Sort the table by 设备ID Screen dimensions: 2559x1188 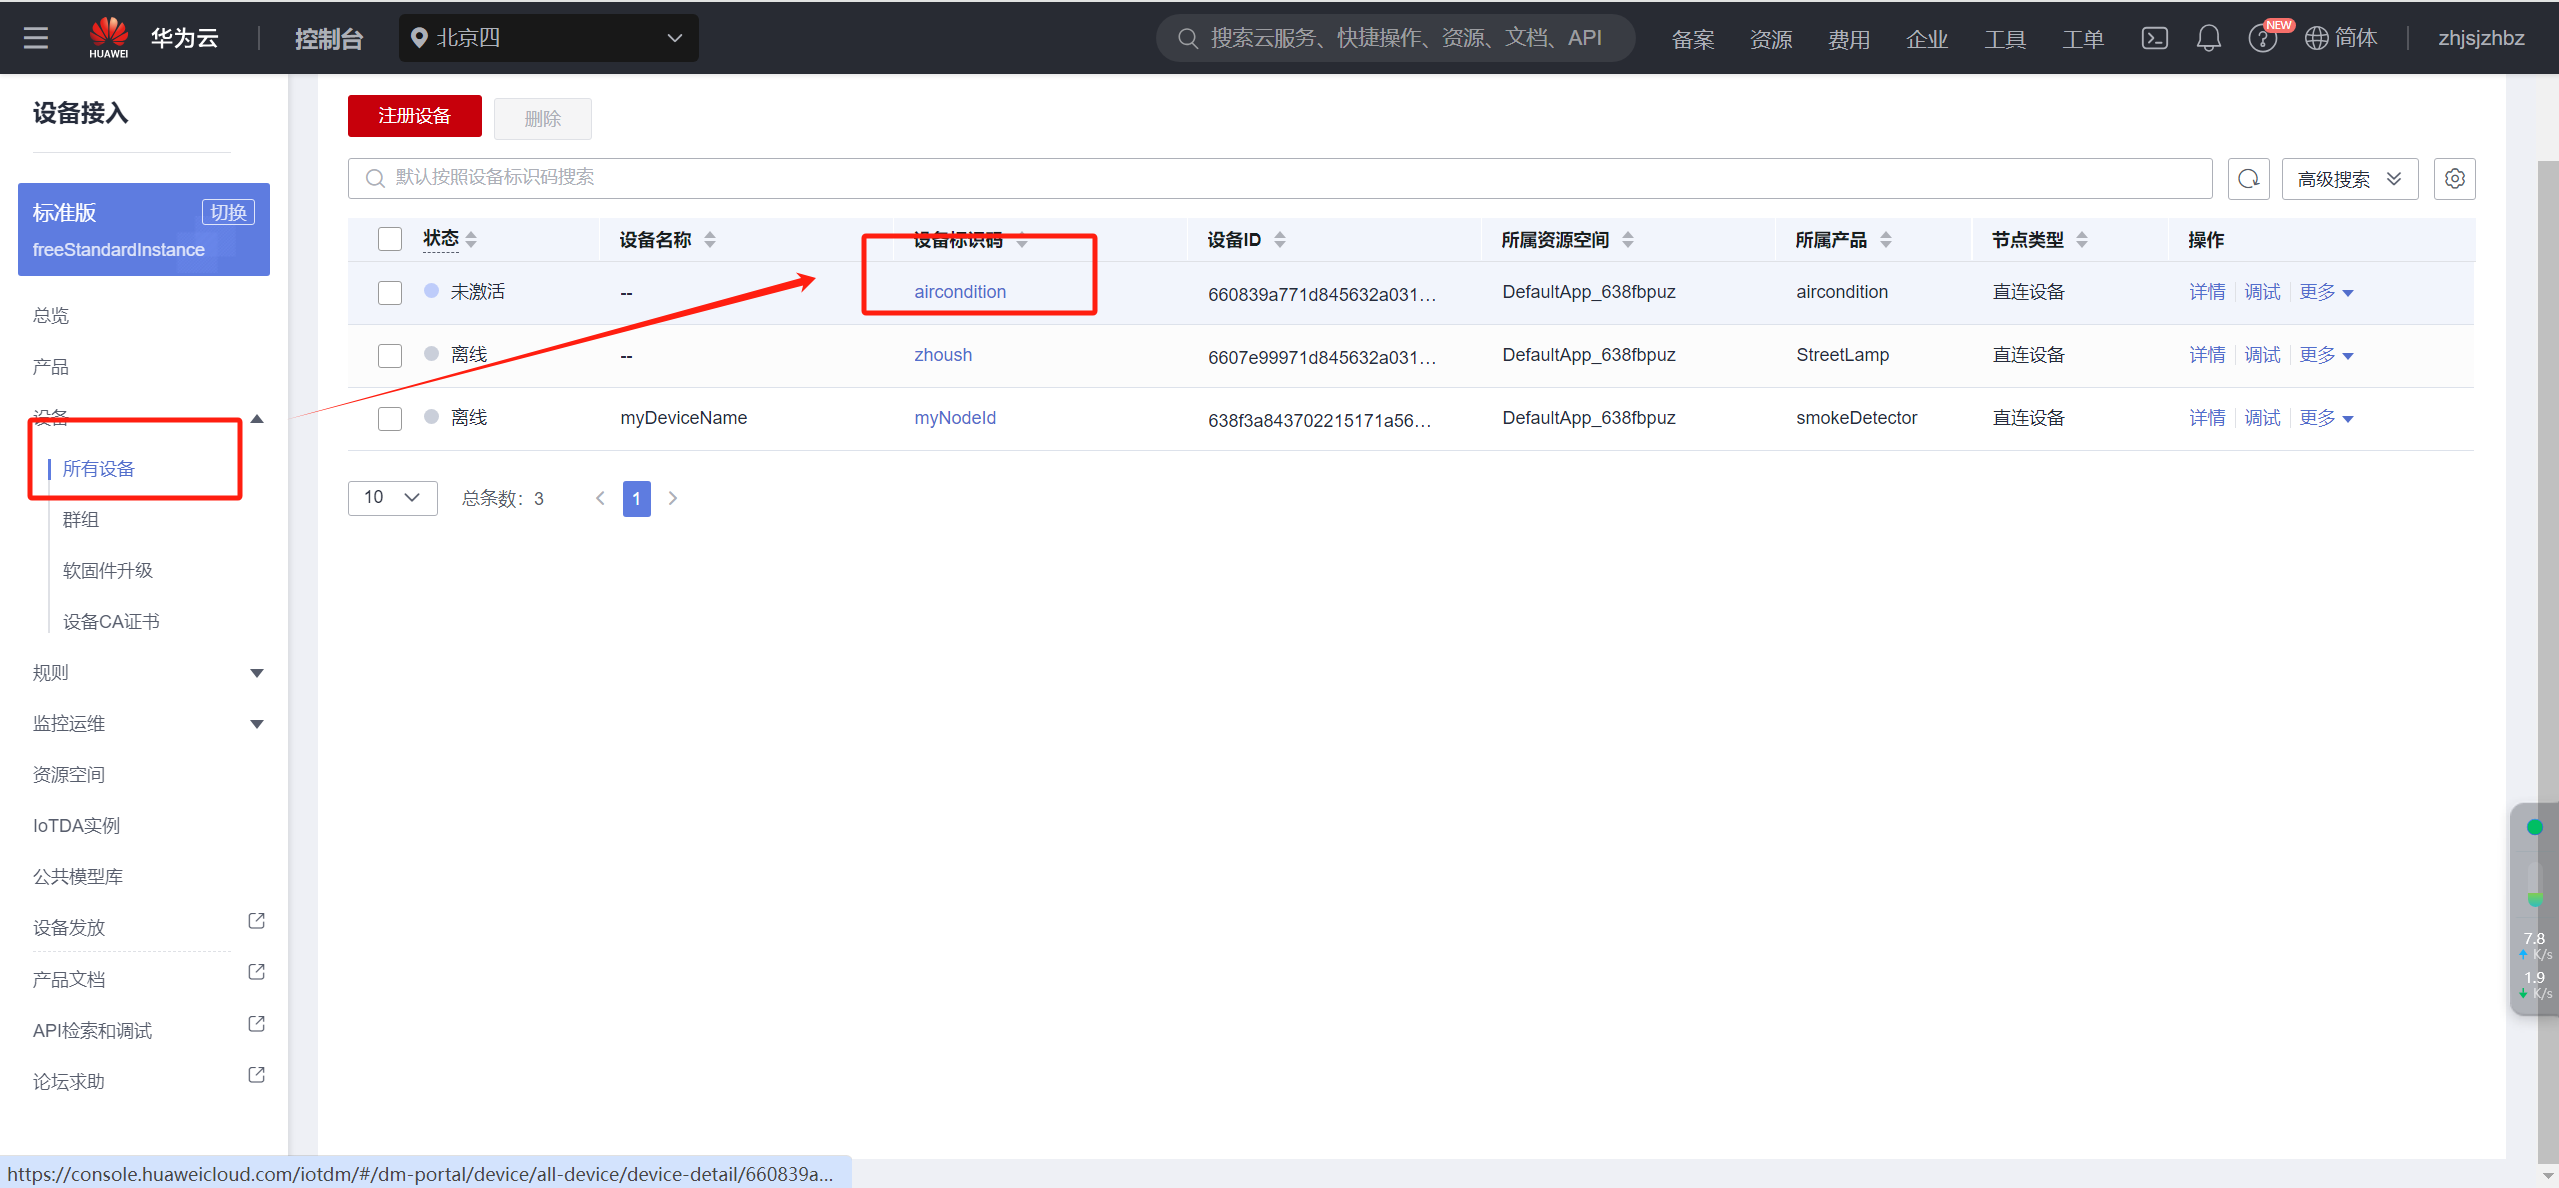(1279, 240)
